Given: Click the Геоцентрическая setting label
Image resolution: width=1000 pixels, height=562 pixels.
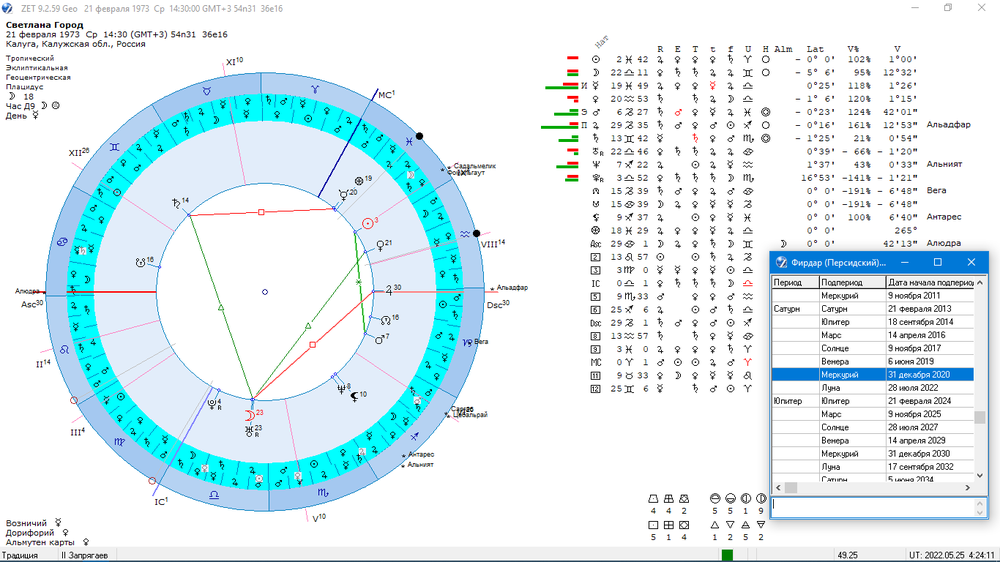Looking at the screenshot, I should coord(38,77).
